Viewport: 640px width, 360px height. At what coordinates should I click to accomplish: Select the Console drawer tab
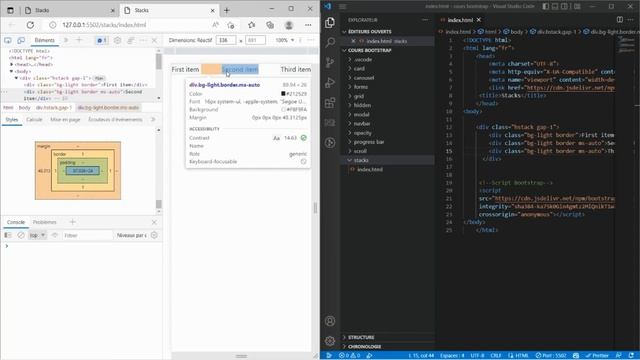click(16, 222)
